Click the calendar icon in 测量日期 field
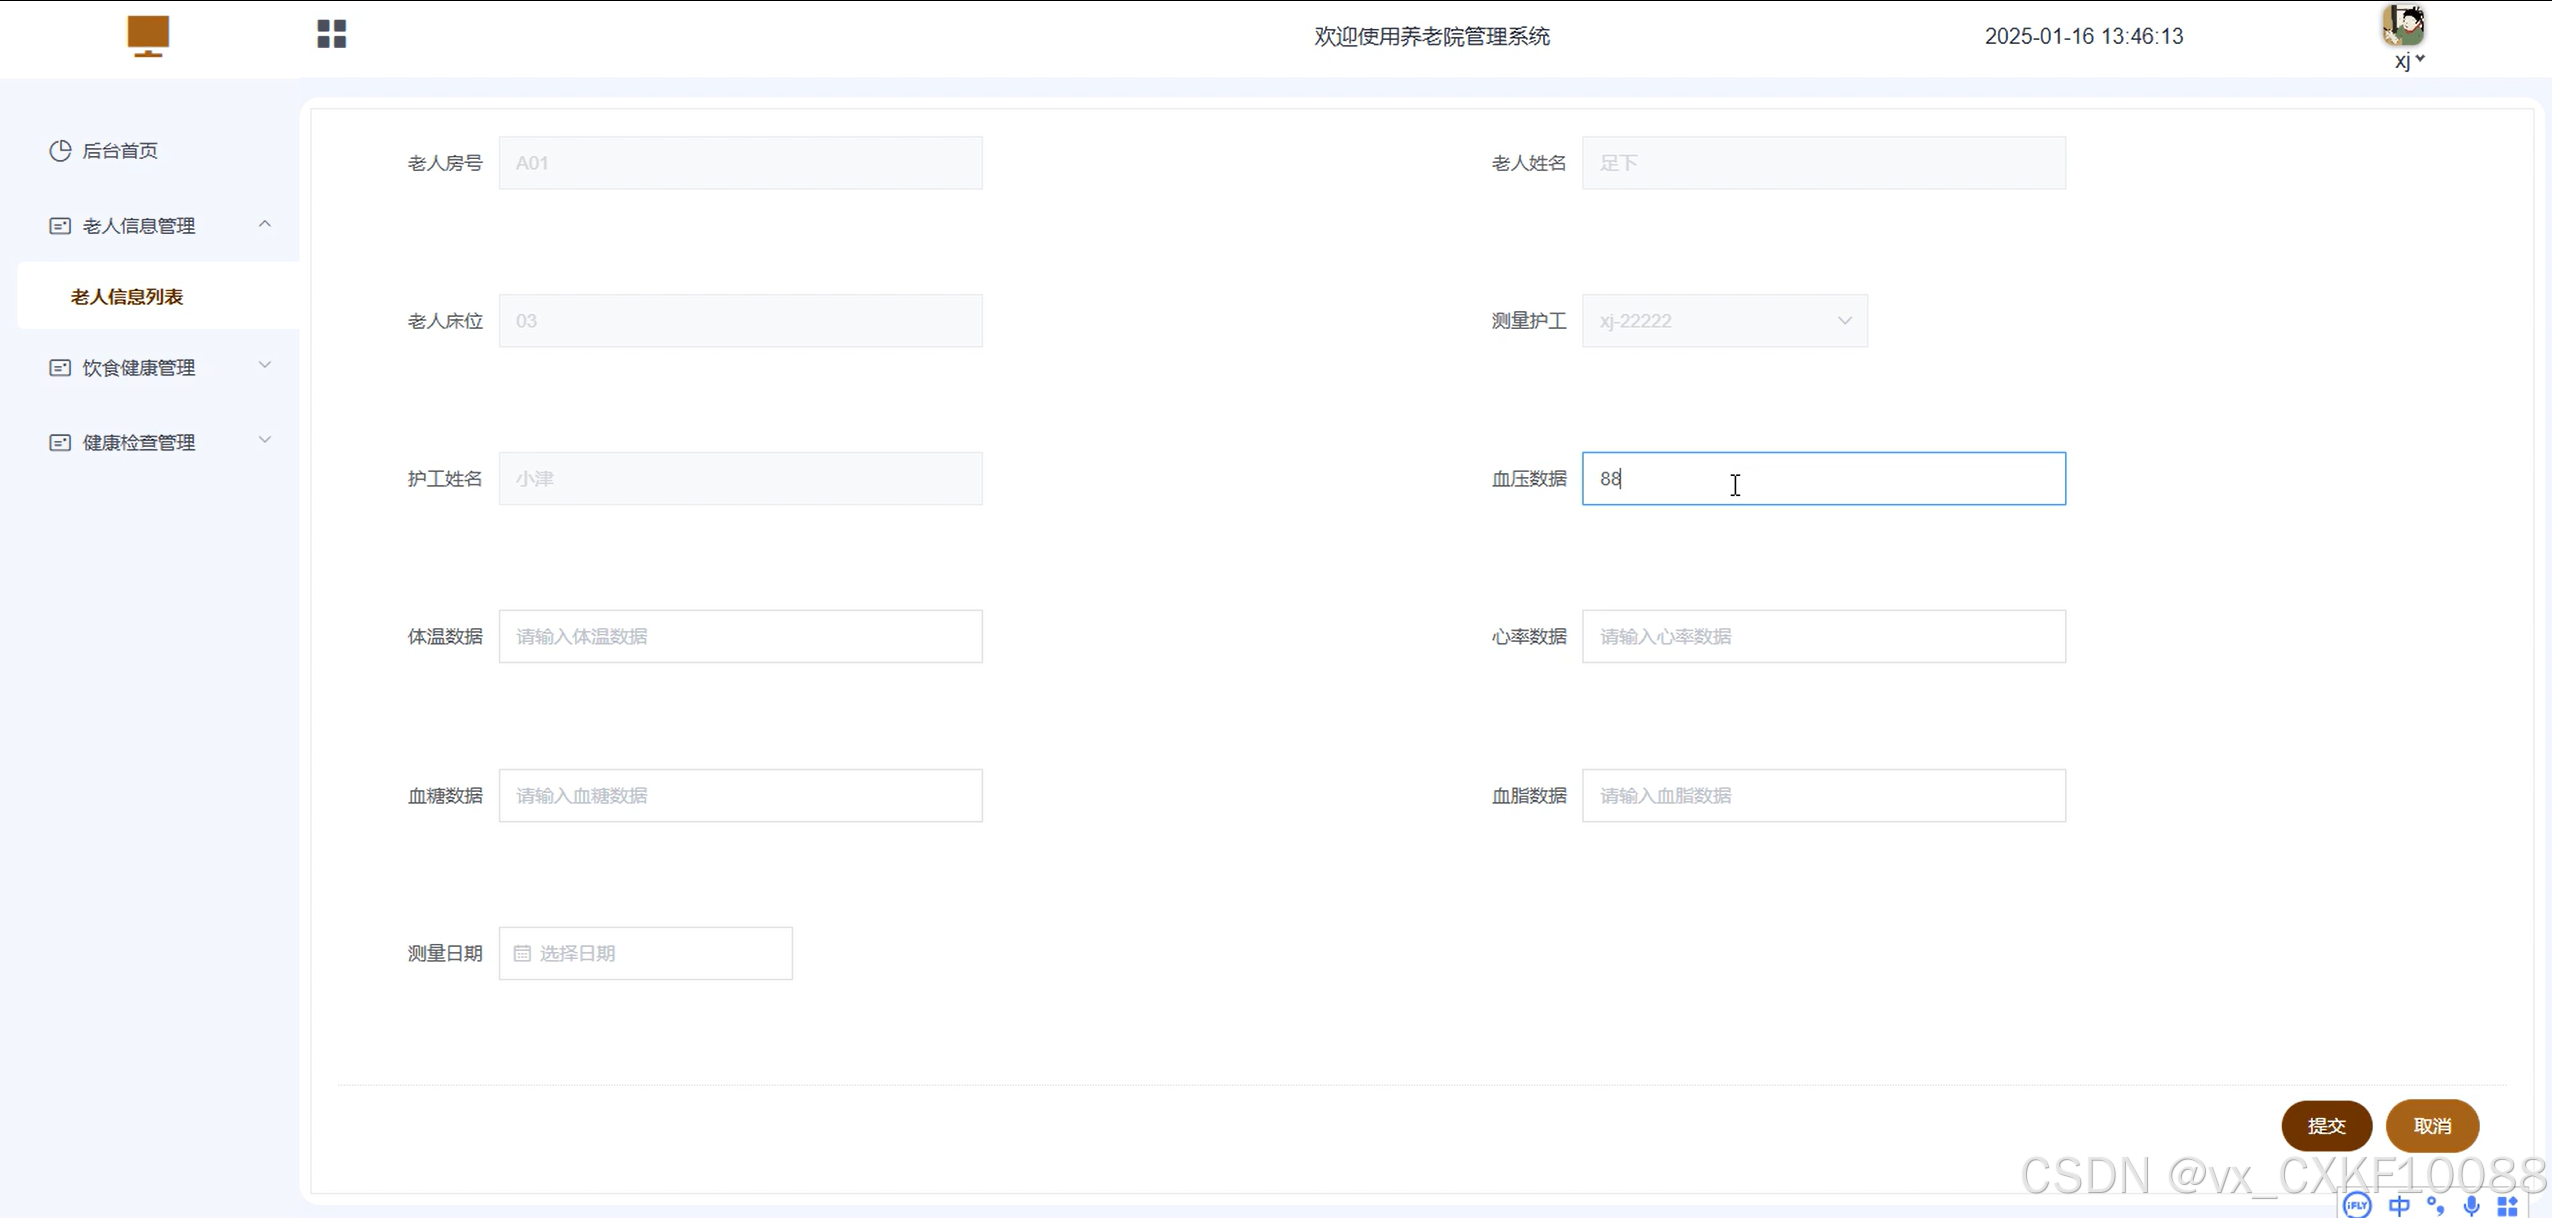This screenshot has height=1218, width=2552. tap(522, 954)
